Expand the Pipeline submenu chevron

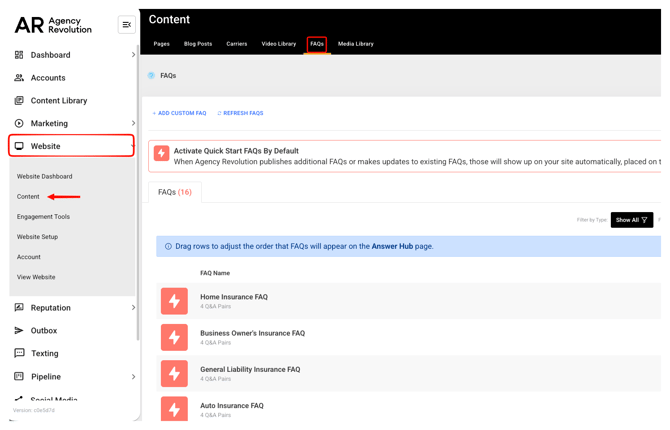point(133,377)
